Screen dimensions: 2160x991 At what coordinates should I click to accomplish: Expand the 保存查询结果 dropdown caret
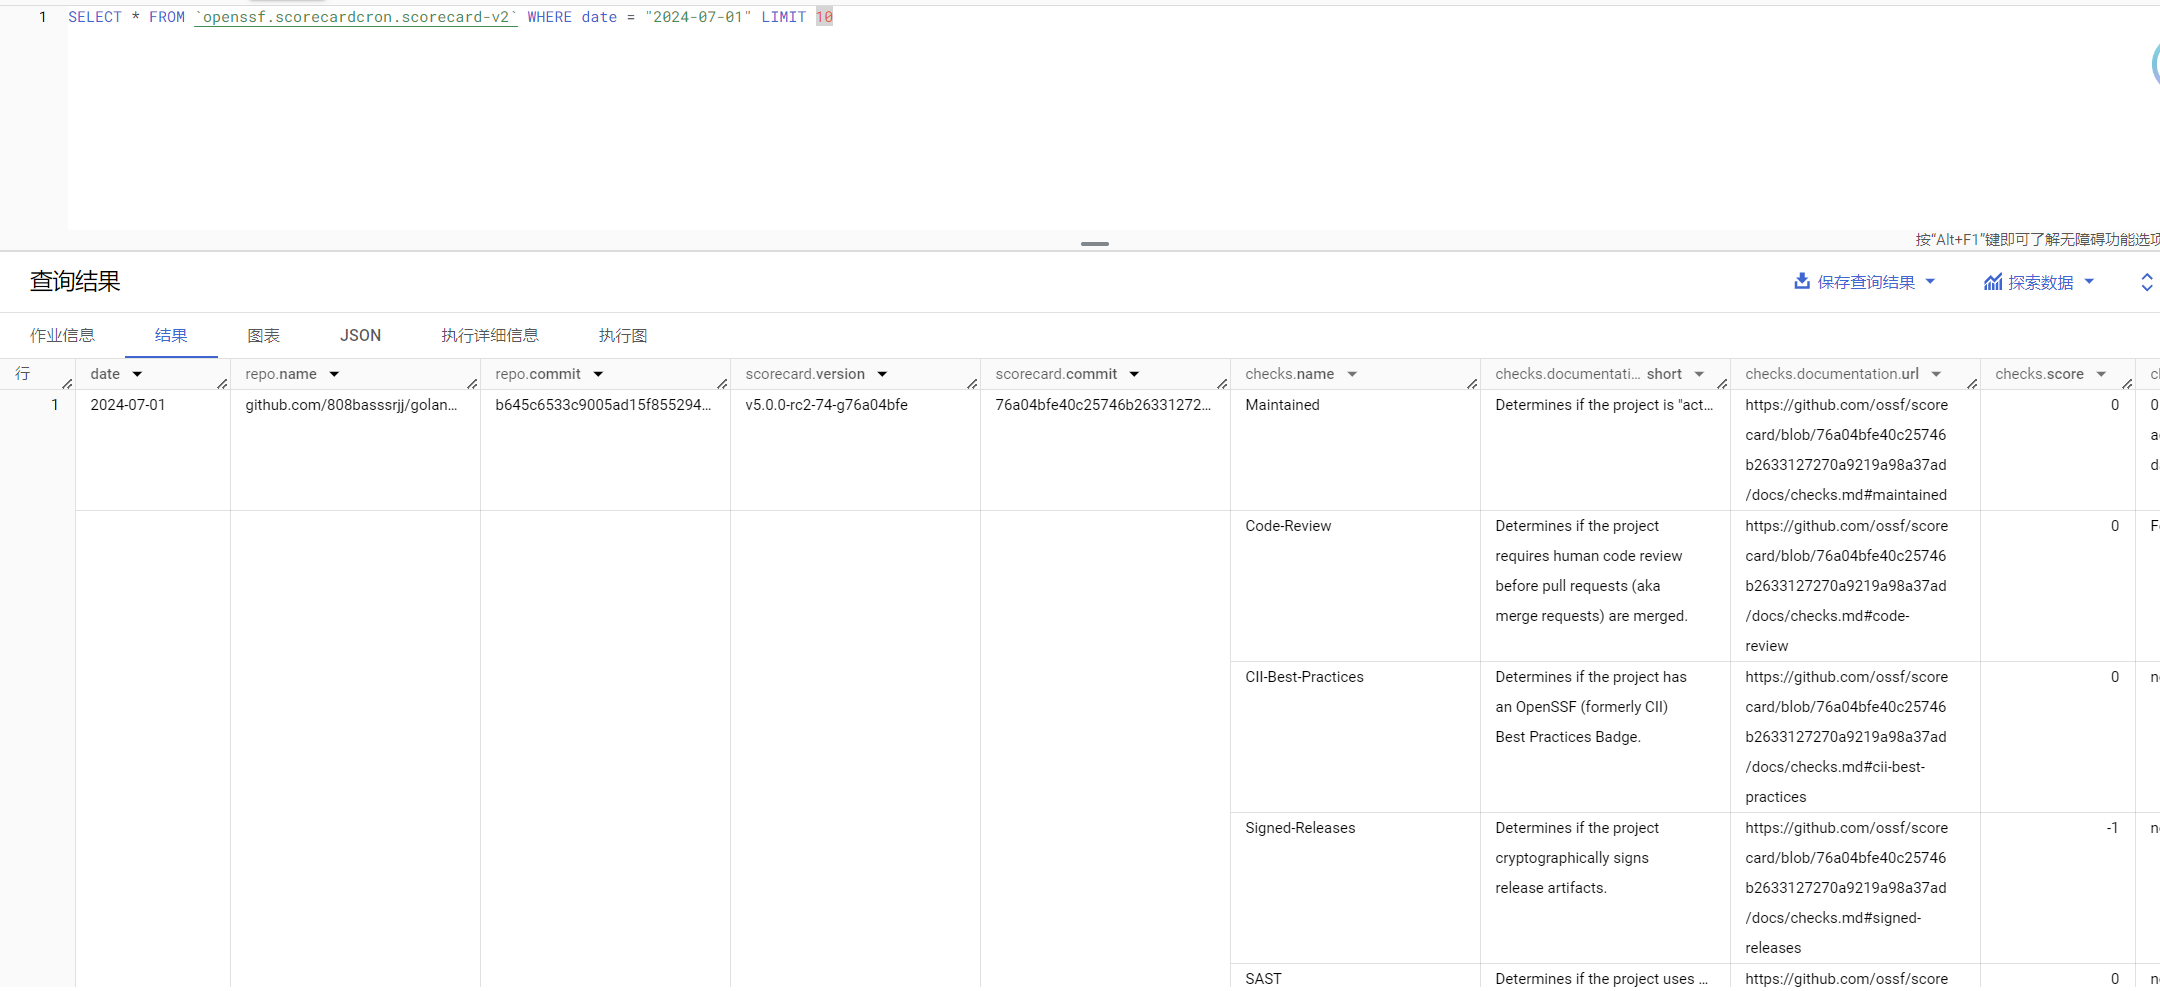point(1930,282)
